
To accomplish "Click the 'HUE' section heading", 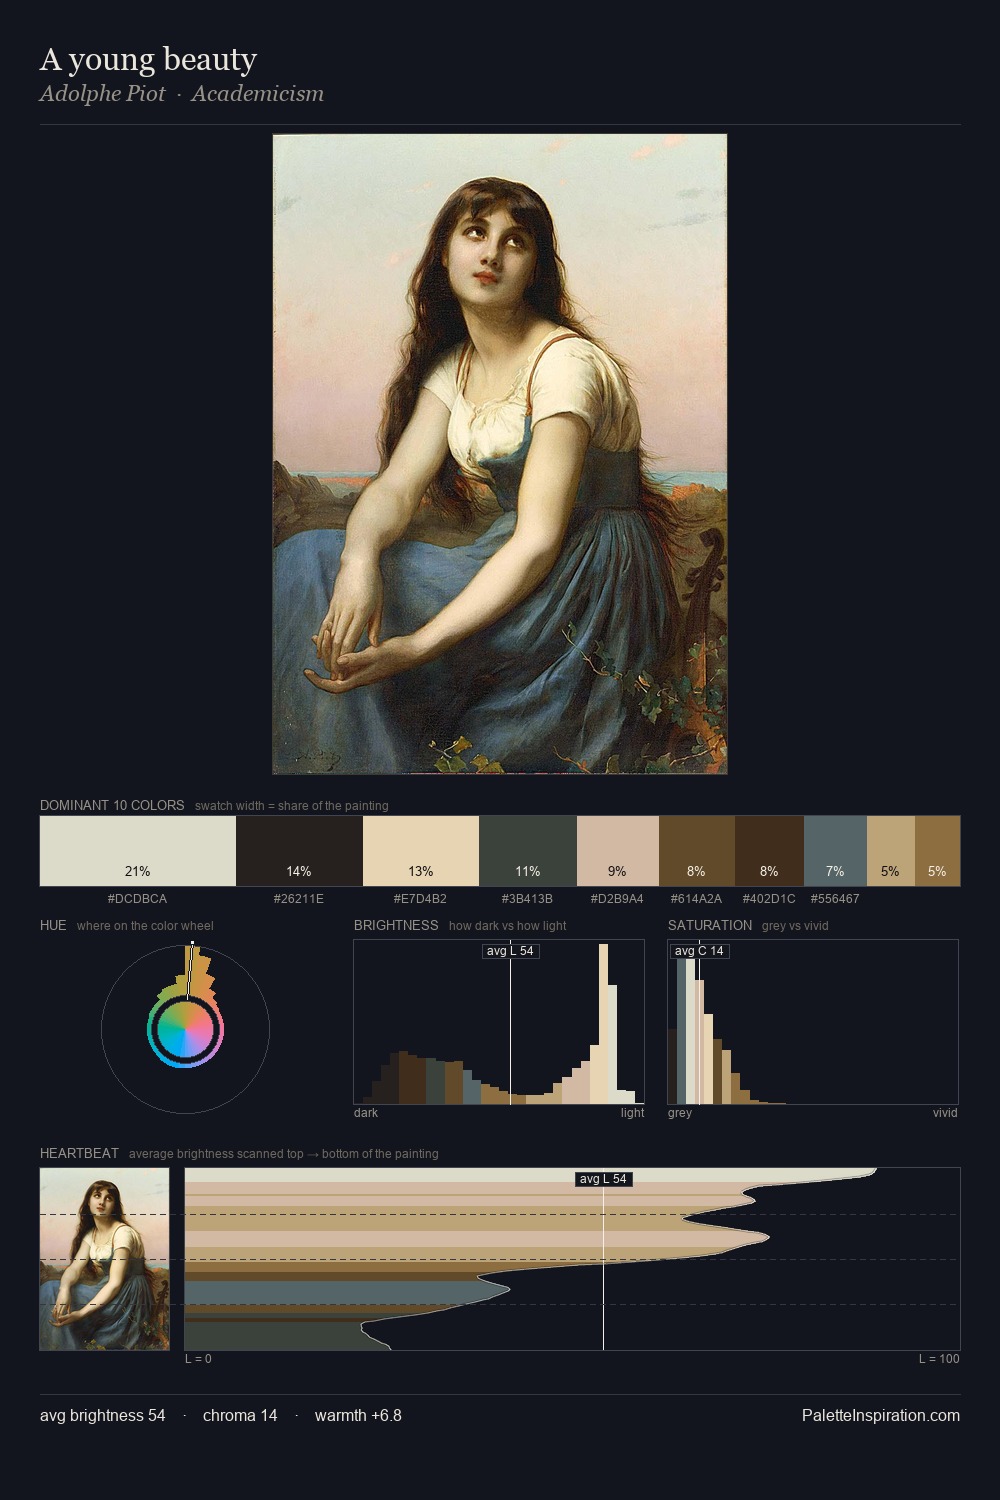I will 53,925.
